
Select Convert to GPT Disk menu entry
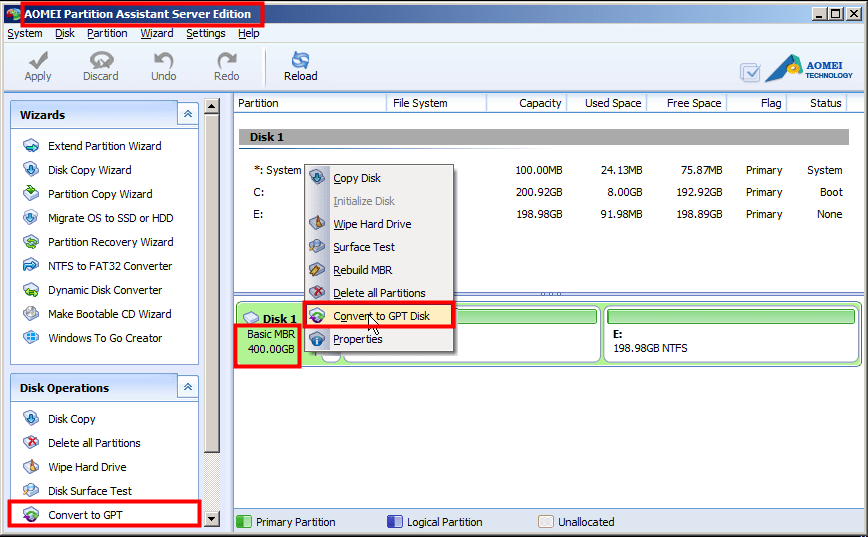(x=379, y=316)
